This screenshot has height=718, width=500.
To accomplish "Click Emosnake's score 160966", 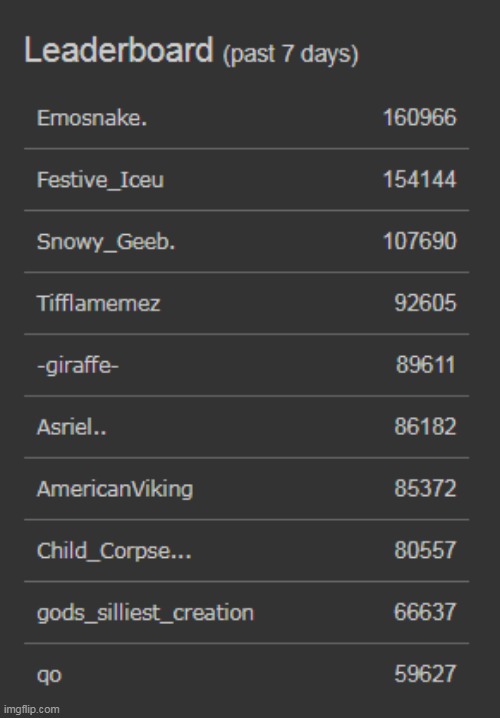I will [419, 118].
